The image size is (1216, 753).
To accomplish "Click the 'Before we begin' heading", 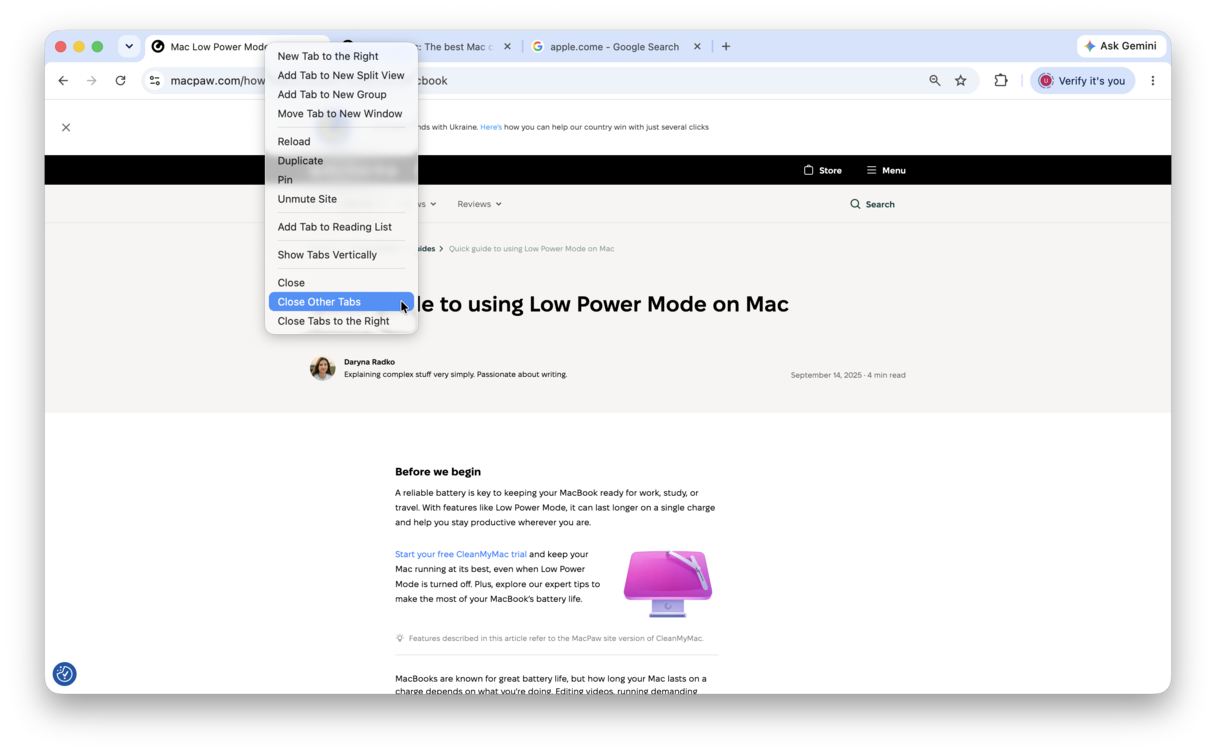I will pyautogui.click(x=438, y=472).
